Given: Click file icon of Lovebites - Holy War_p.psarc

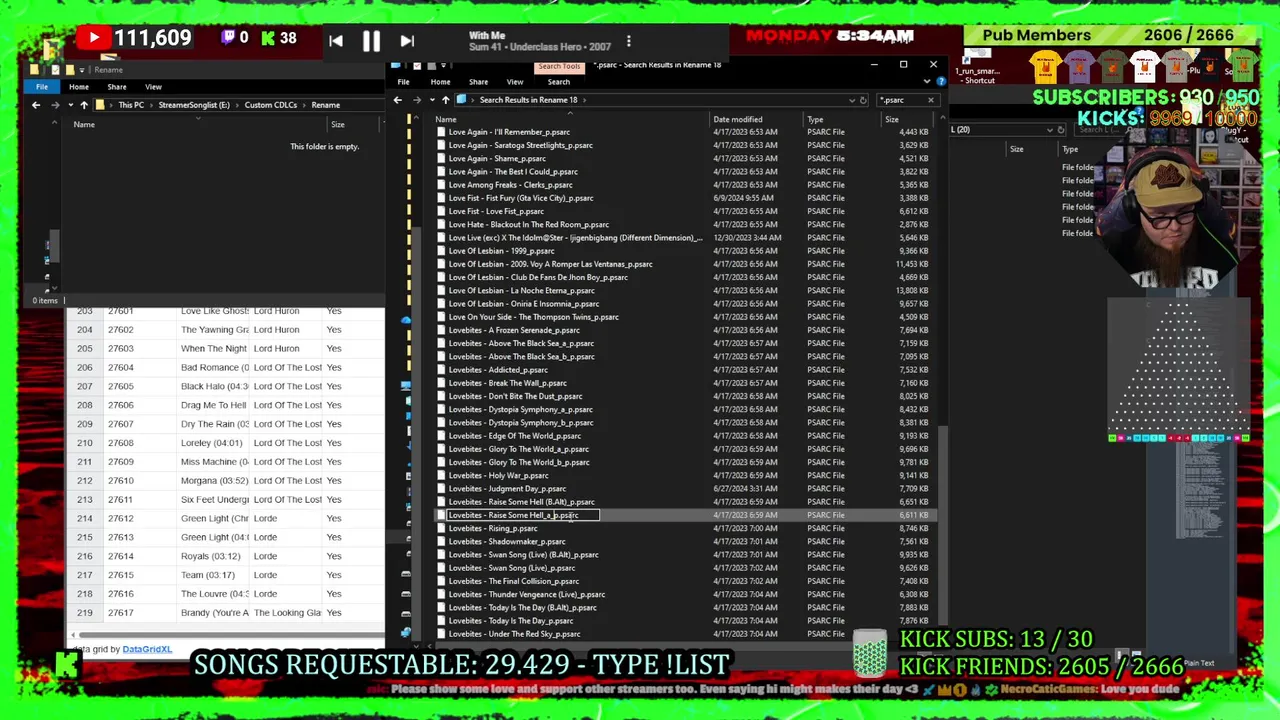Looking at the screenshot, I should point(441,475).
